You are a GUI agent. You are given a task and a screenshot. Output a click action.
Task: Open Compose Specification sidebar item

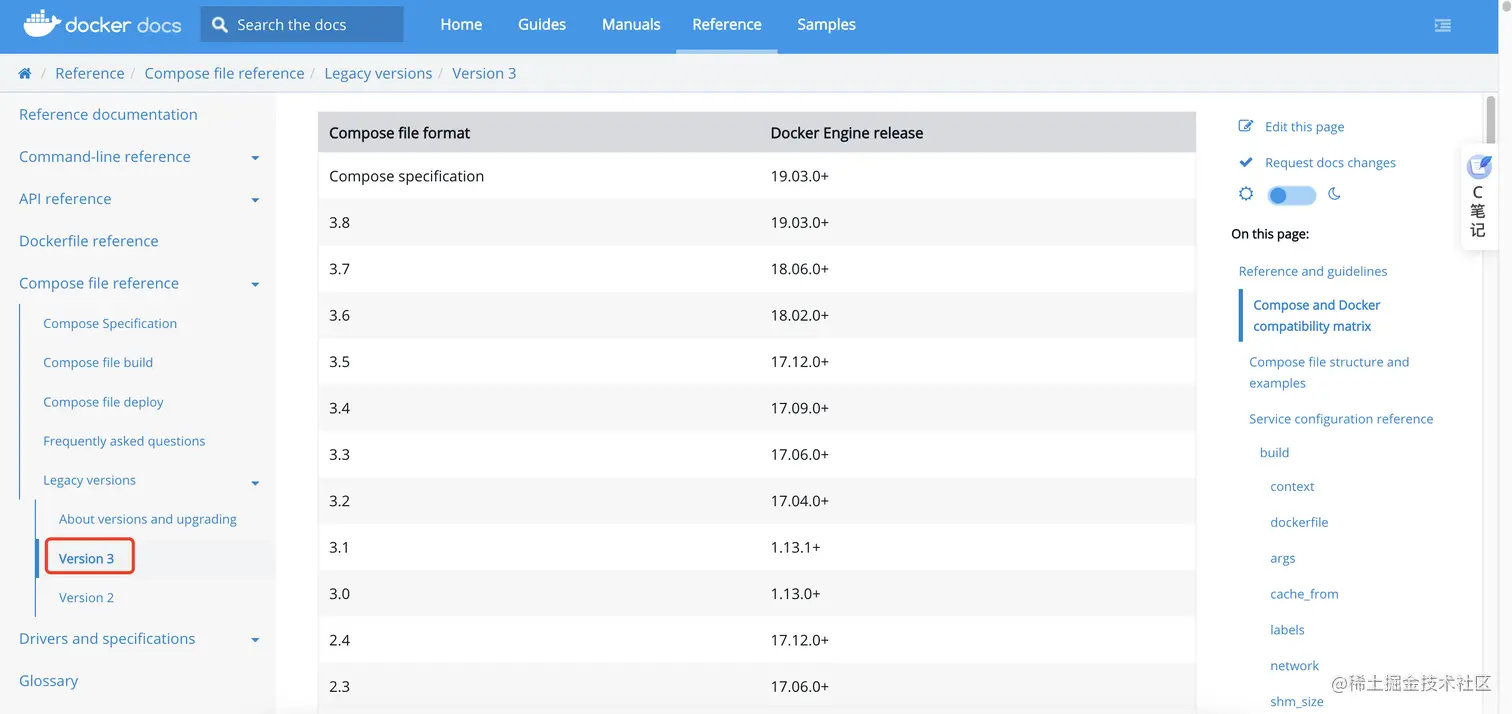point(110,323)
